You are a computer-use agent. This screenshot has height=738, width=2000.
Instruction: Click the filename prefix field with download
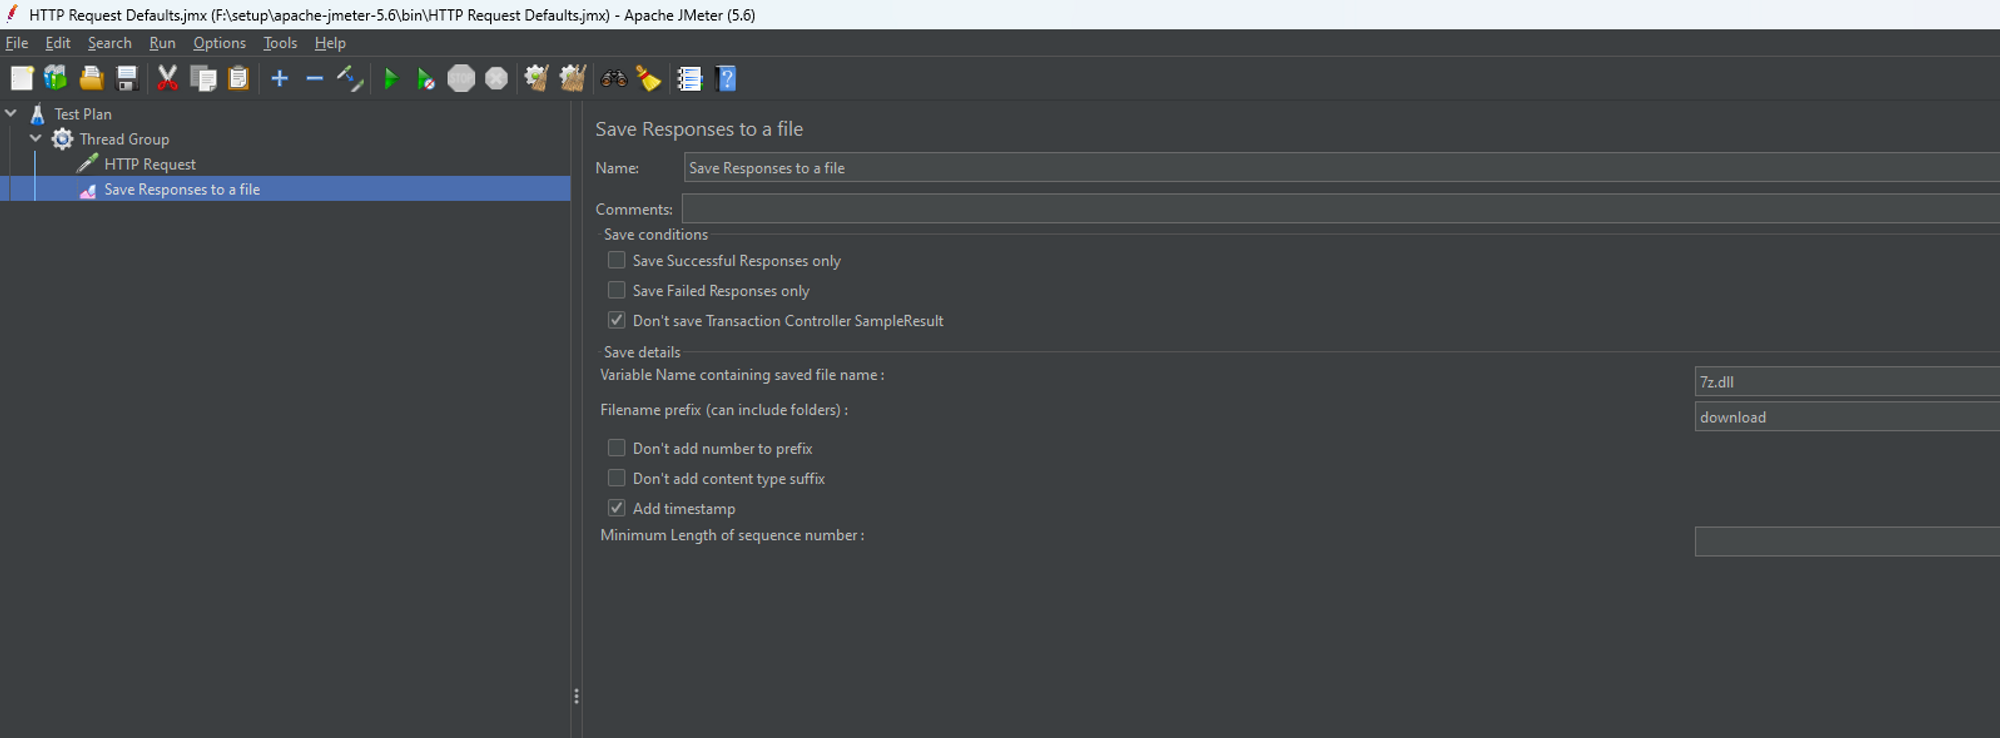tap(1847, 417)
